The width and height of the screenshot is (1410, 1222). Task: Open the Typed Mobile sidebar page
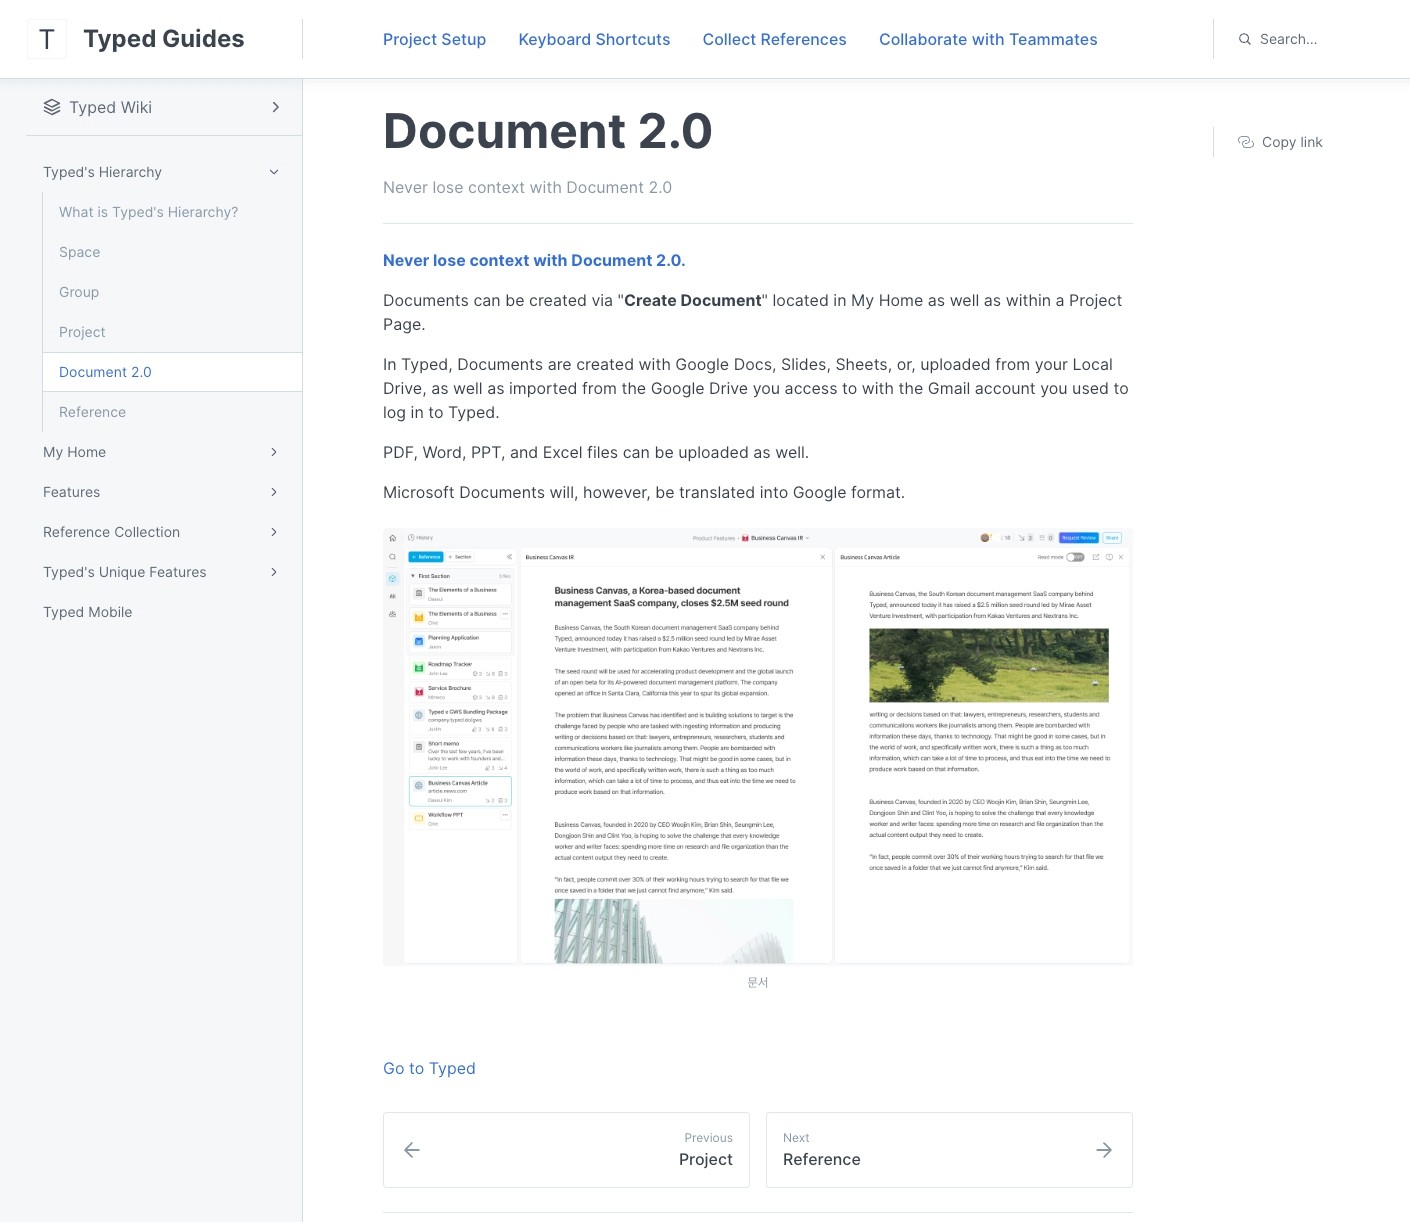tap(87, 612)
